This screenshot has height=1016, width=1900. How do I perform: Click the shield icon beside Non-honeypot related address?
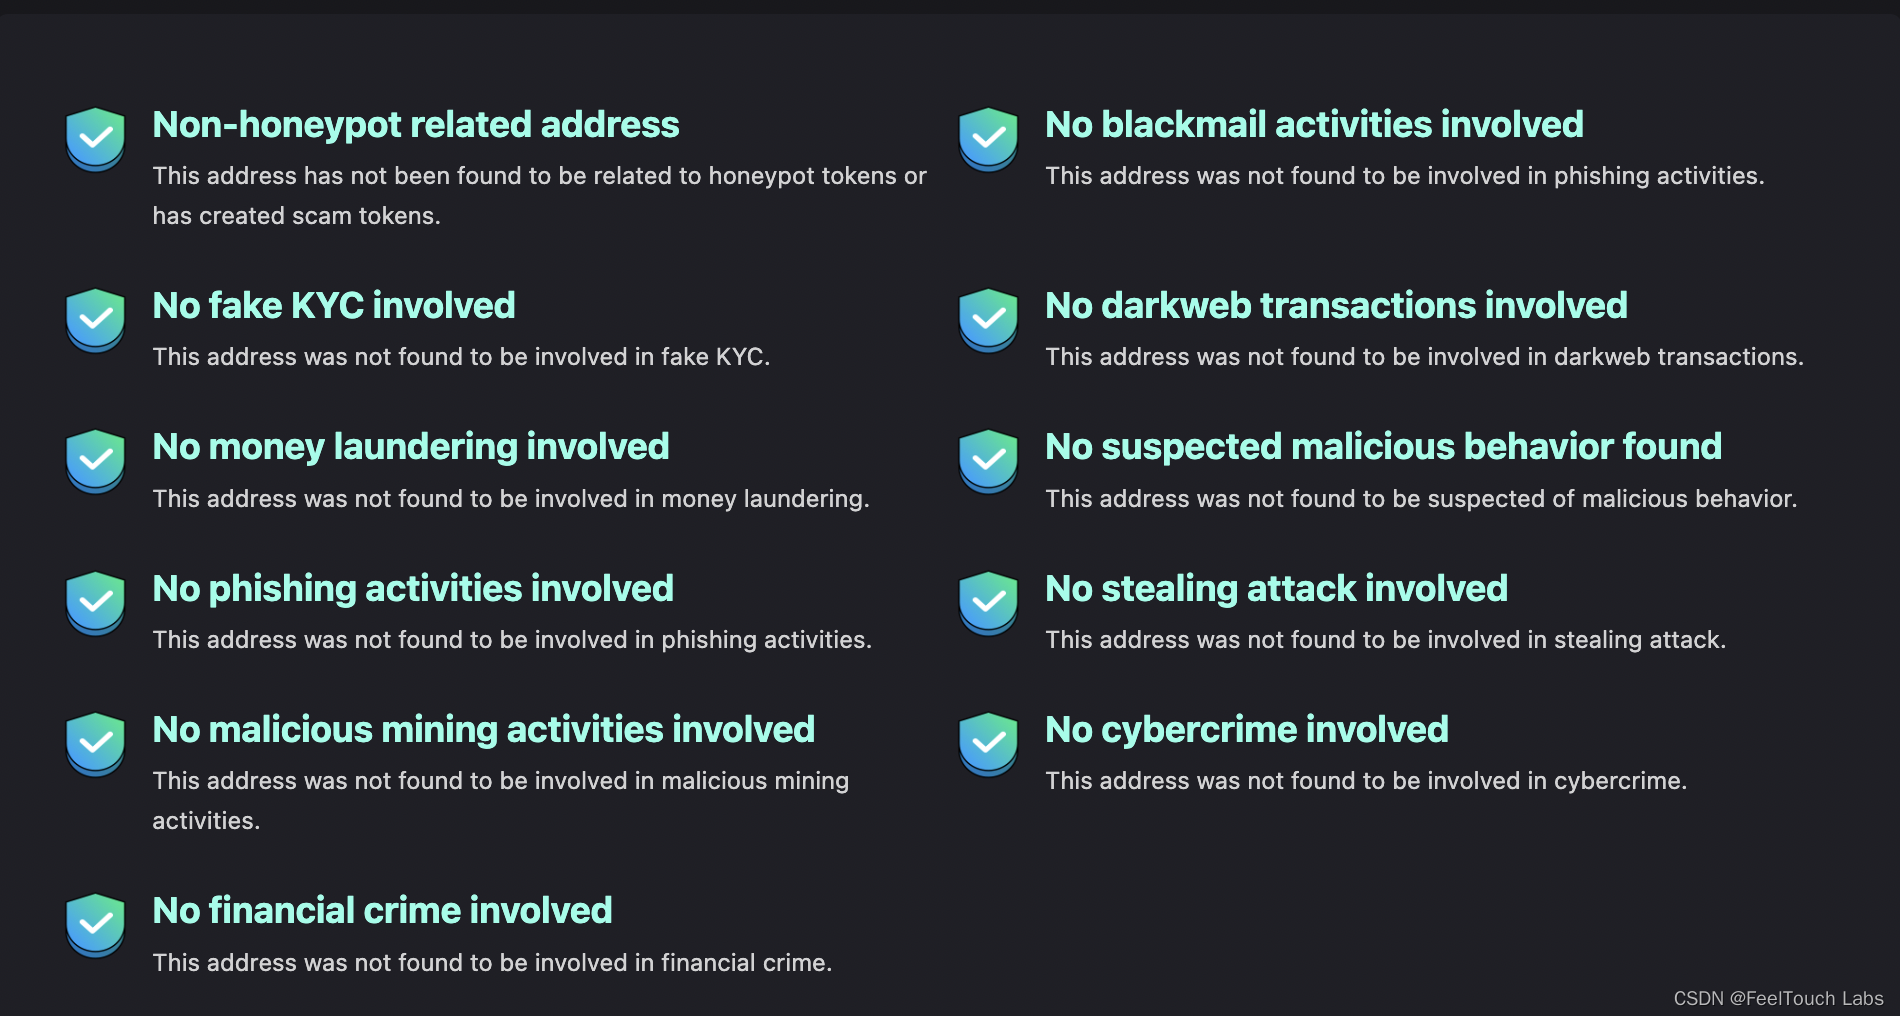click(95, 139)
